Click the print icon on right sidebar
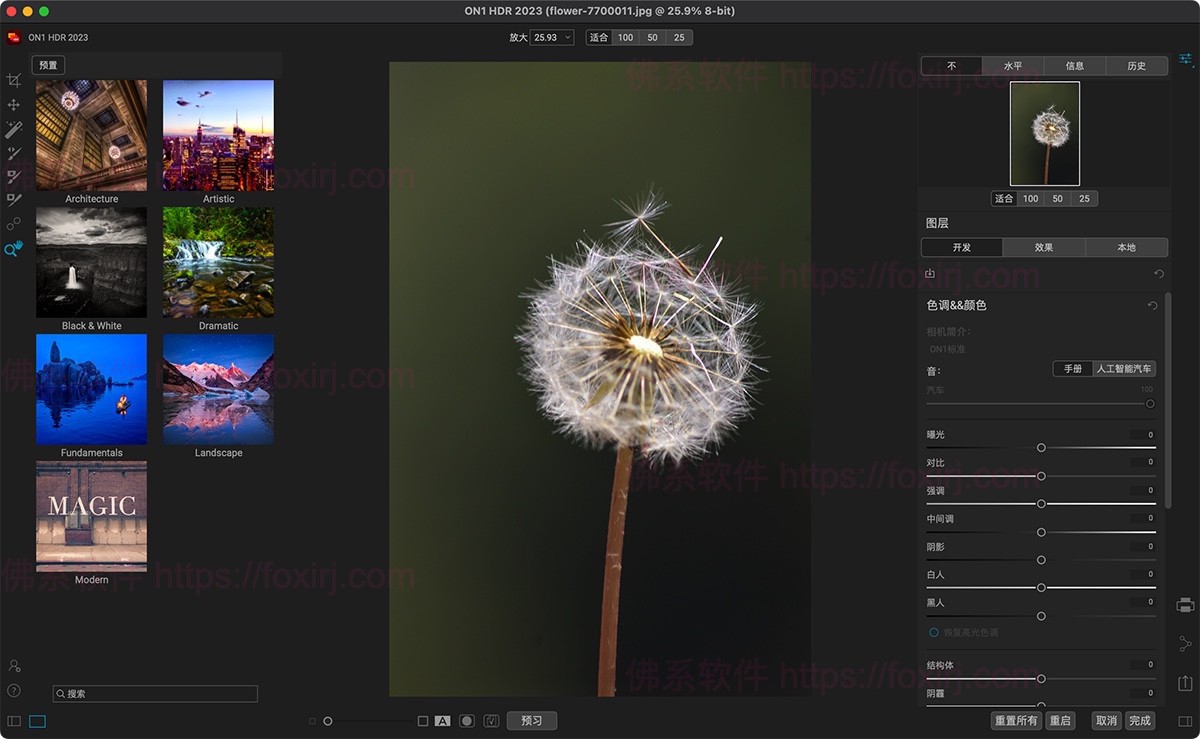Viewport: 1200px width, 739px height. 1185,605
